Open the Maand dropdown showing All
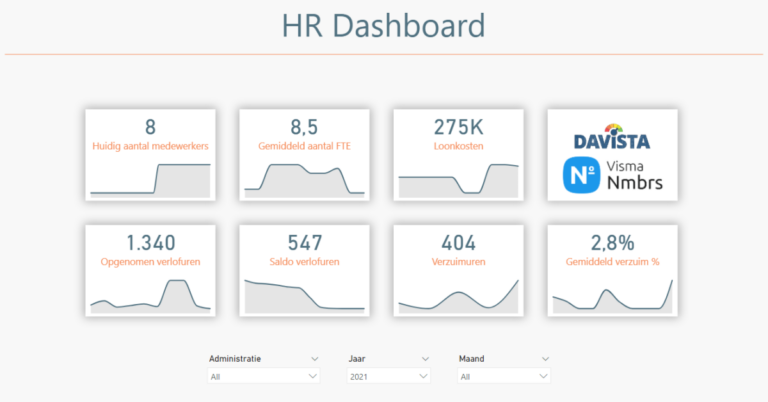This screenshot has height=402, width=768. point(504,376)
